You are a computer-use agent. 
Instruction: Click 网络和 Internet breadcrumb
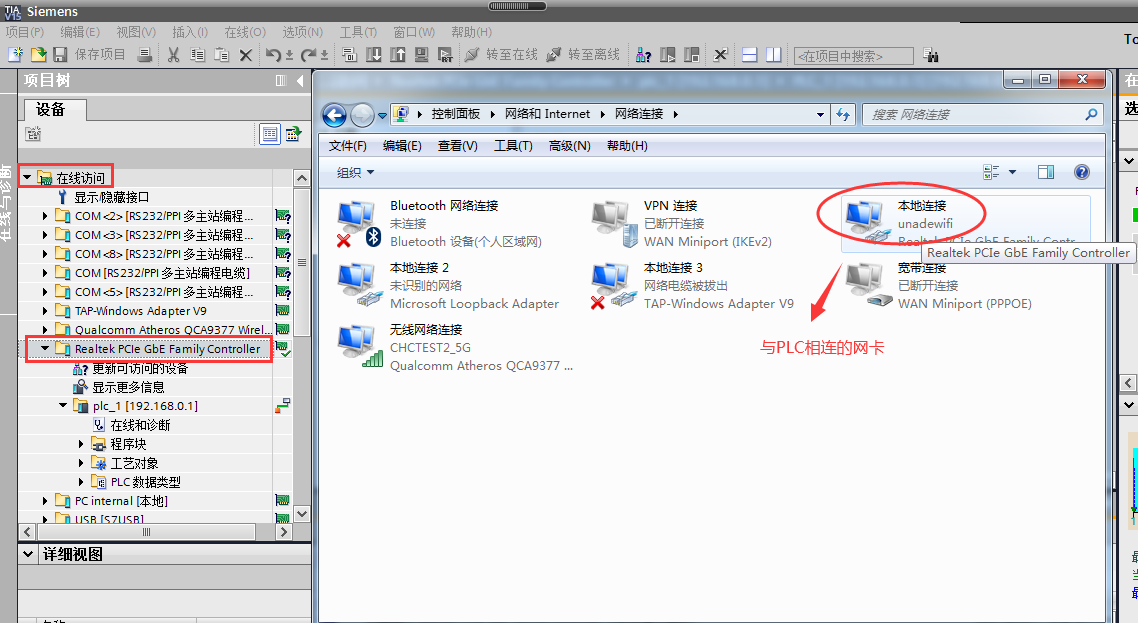point(547,114)
